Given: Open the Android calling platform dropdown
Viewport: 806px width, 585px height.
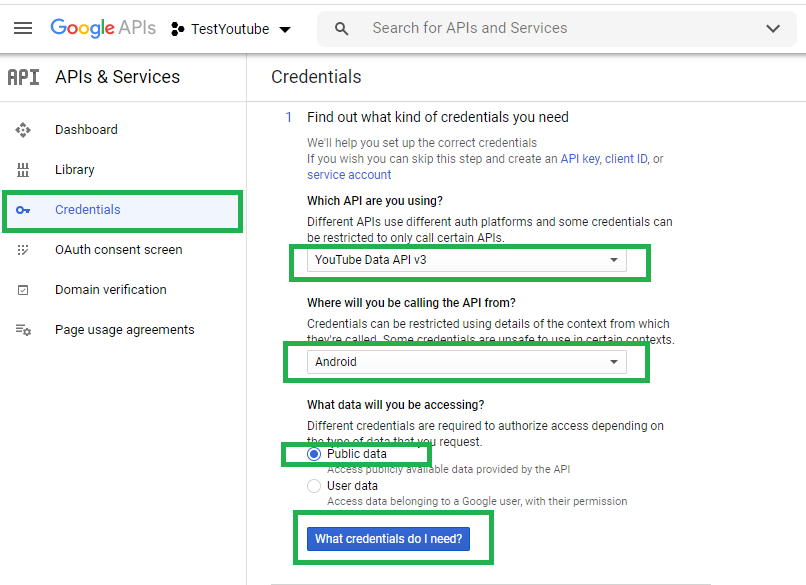Looking at the screenshot, I should [467, 362].
